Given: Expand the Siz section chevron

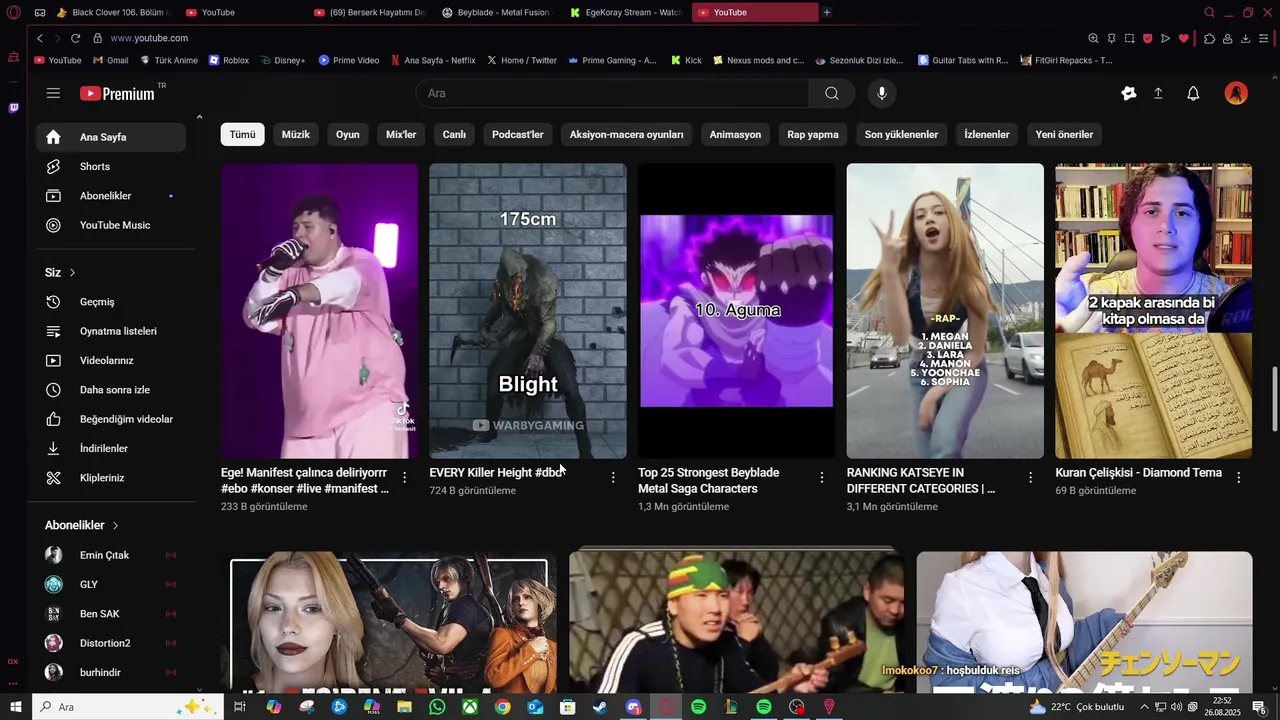Looking at the screenshot, I should [72, 272].
